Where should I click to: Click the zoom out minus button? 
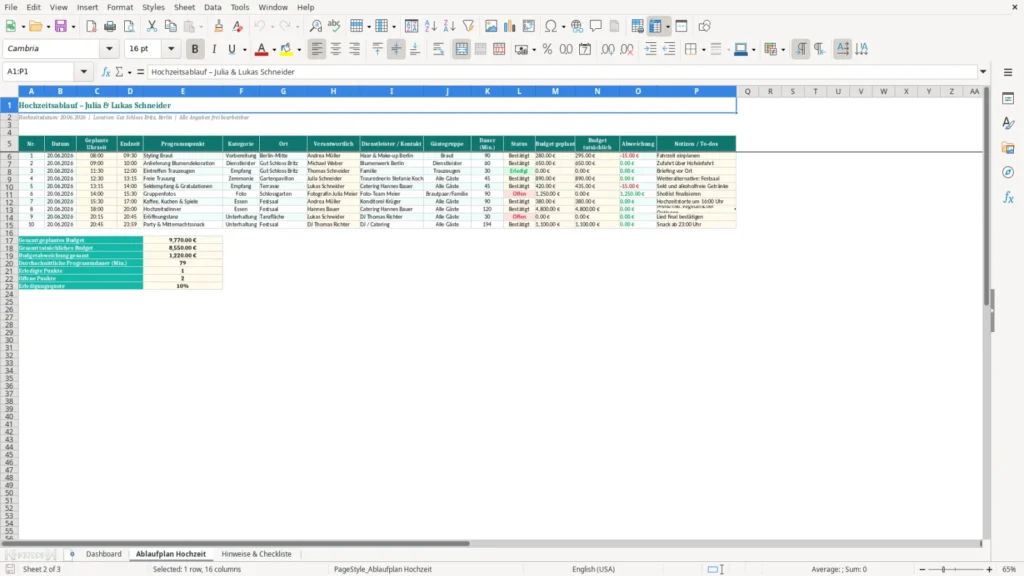tap(922, 569)
